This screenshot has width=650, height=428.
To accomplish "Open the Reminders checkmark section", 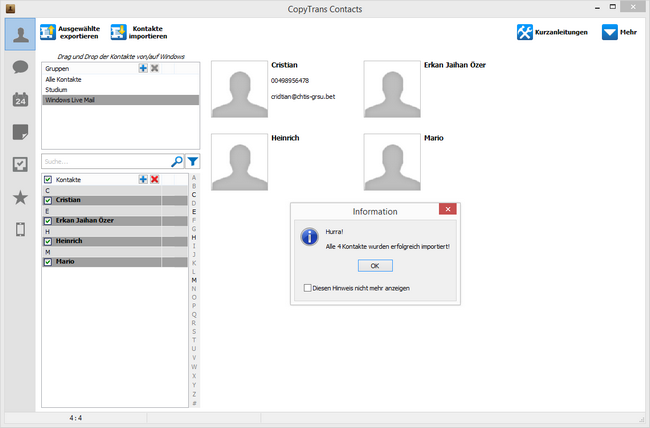I will pyautogui.click(x=20, y=164).
